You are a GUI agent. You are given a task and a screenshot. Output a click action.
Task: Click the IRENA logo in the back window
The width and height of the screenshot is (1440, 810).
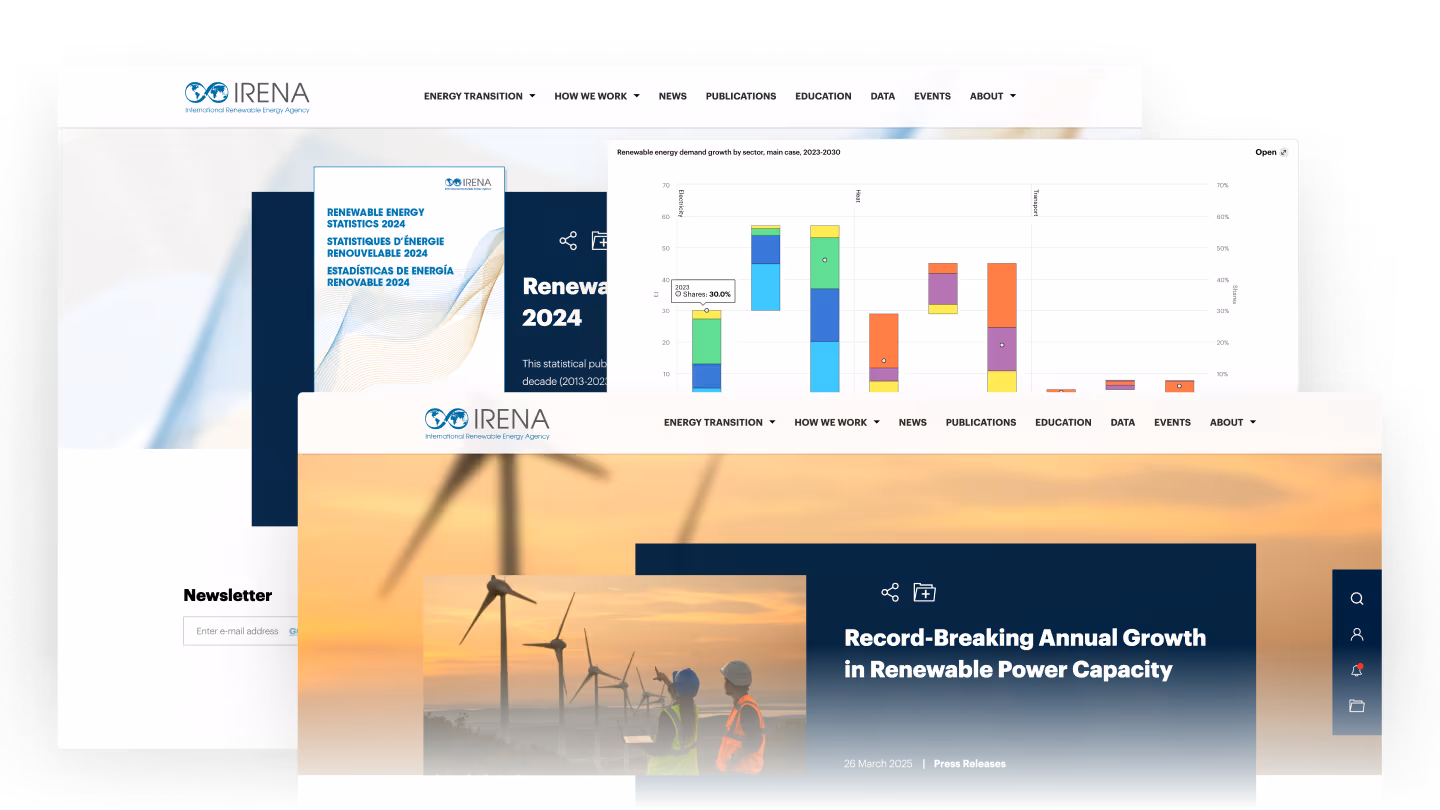point(247,97)
